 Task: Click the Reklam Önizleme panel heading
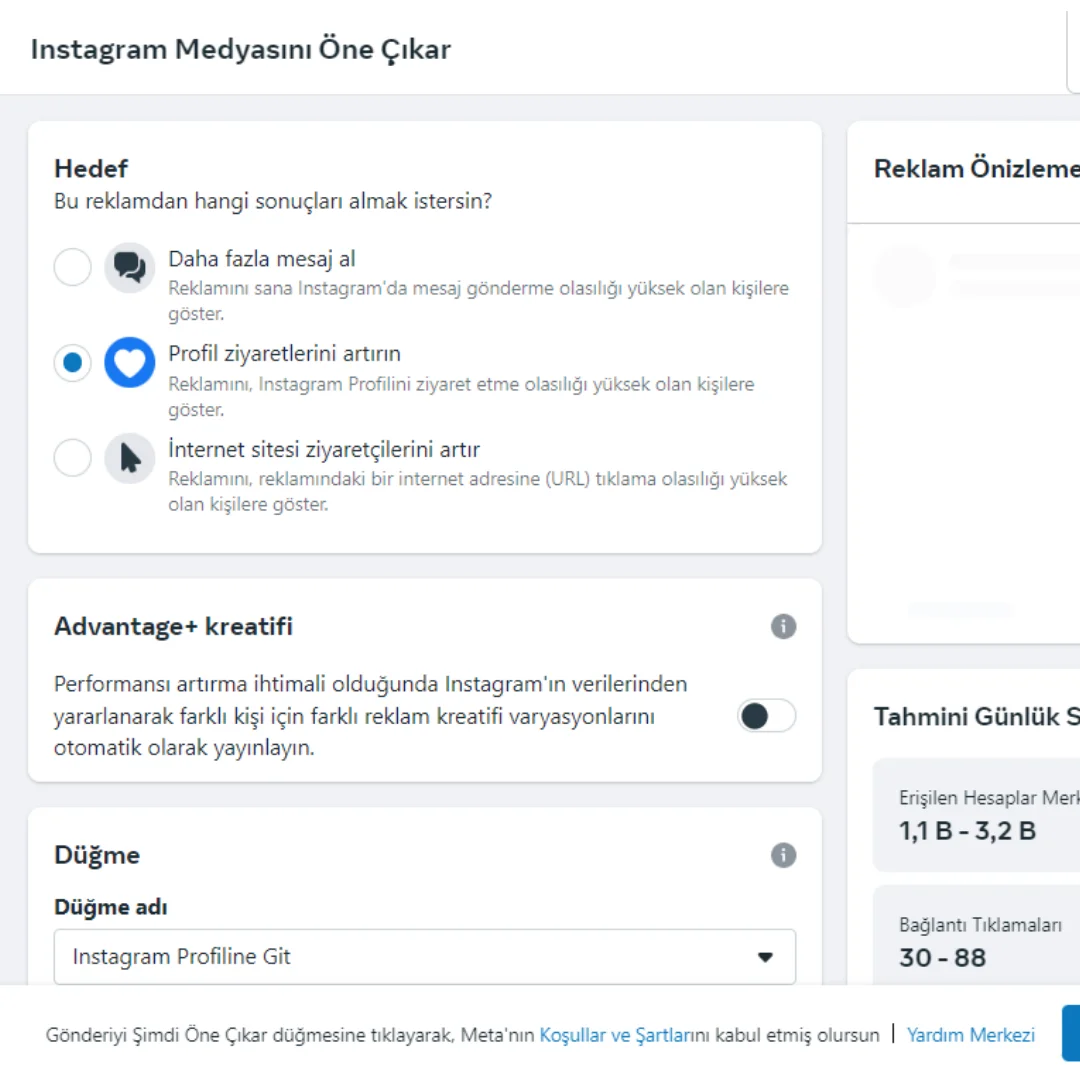[x=975, y=168]
